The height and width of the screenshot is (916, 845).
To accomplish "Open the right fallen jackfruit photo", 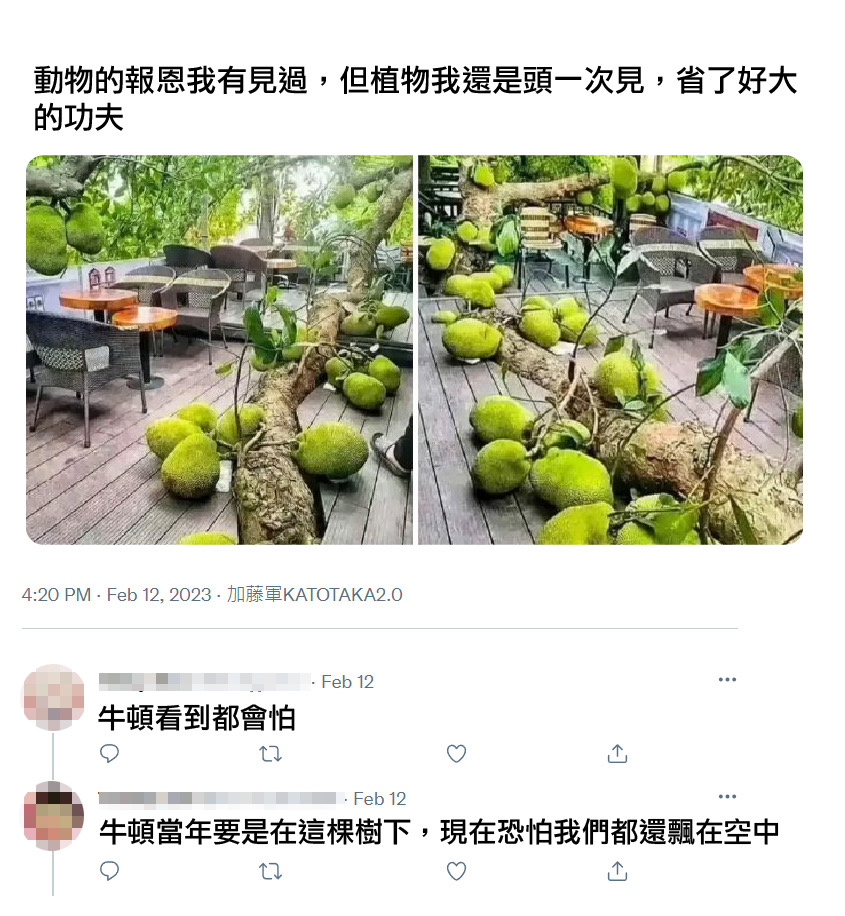I will click(610, 349).
